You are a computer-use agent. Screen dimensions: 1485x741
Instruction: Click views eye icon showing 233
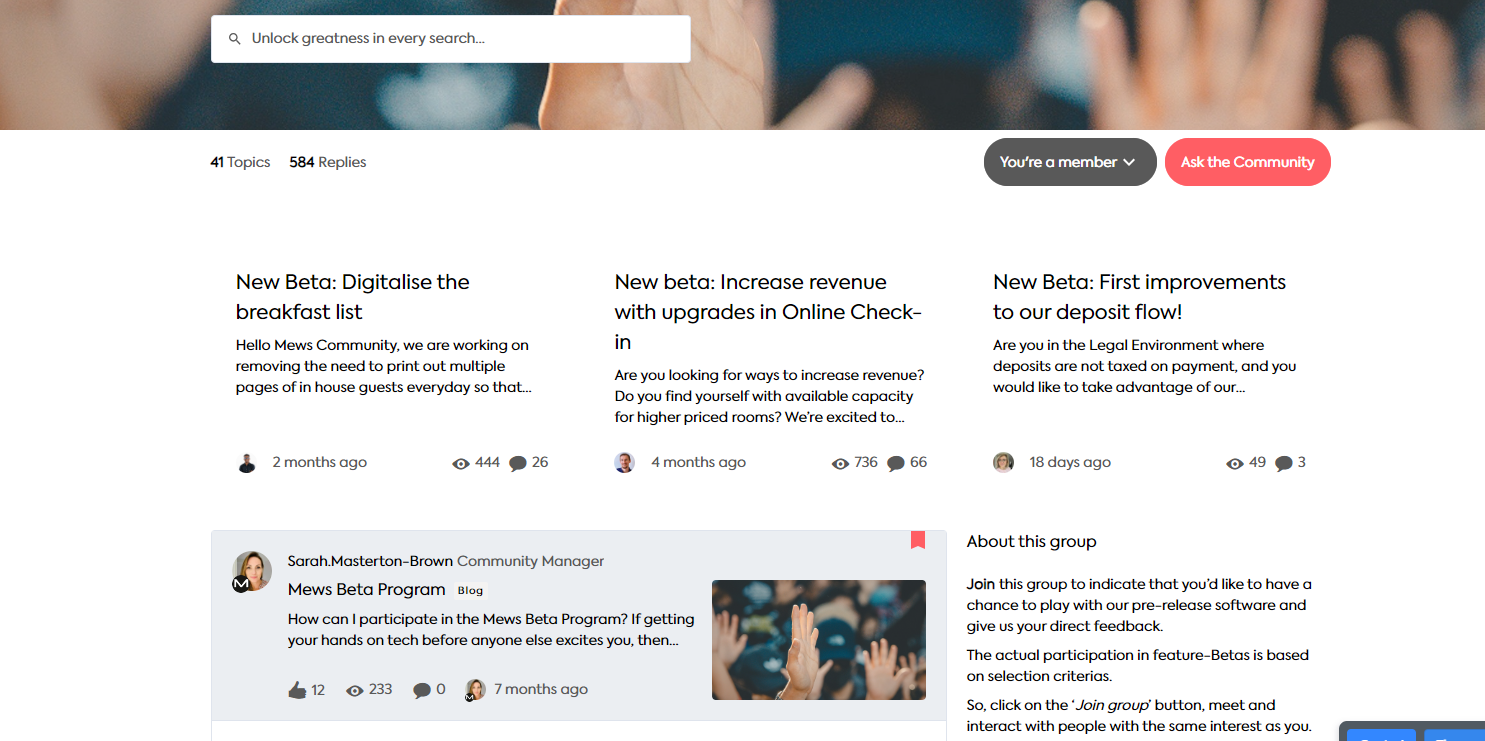pos(355,690)
